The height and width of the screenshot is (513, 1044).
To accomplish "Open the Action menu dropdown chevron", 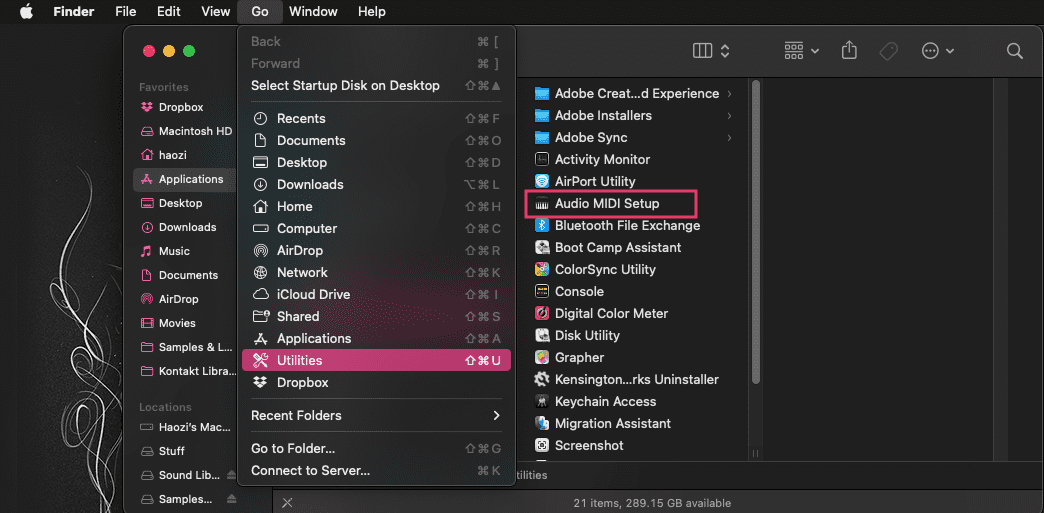I will pyautogui.click(x=950, y=51).
